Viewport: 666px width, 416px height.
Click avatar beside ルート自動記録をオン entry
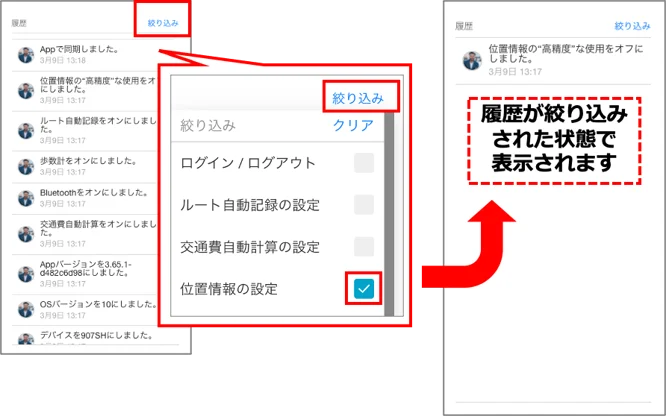tap(26, 131)
